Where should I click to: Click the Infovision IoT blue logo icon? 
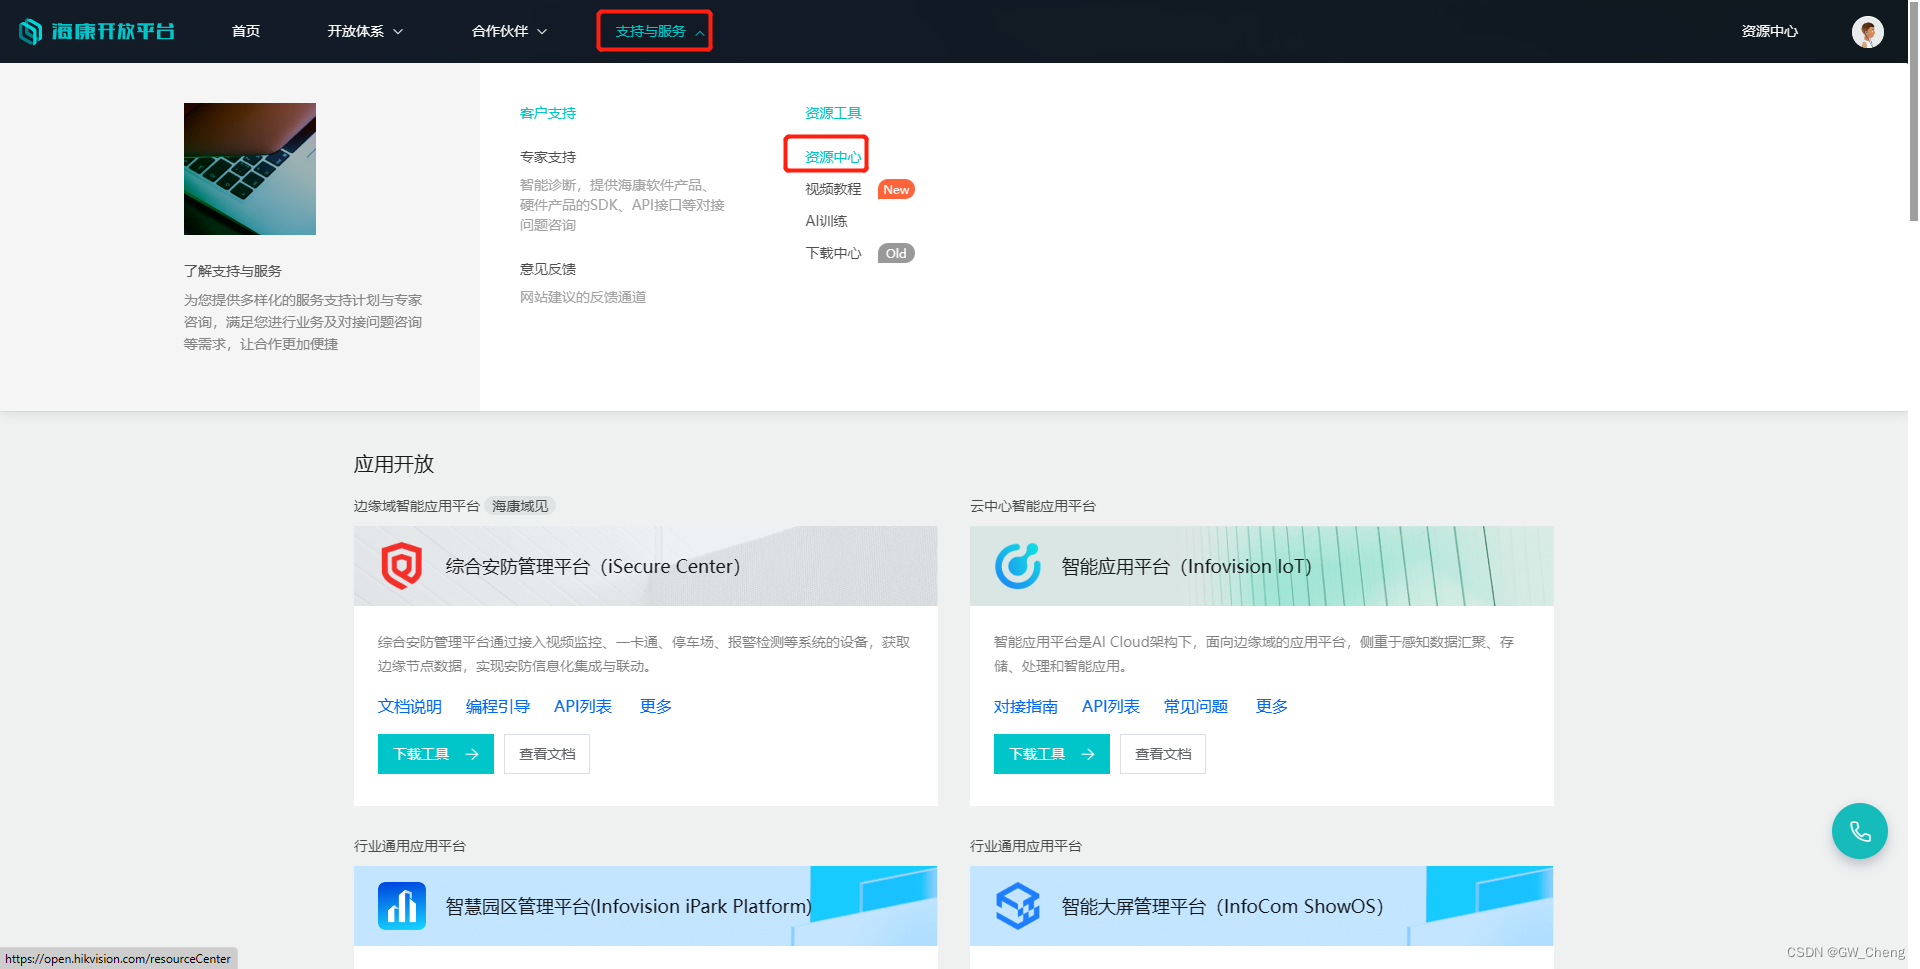coord(1018,566)
